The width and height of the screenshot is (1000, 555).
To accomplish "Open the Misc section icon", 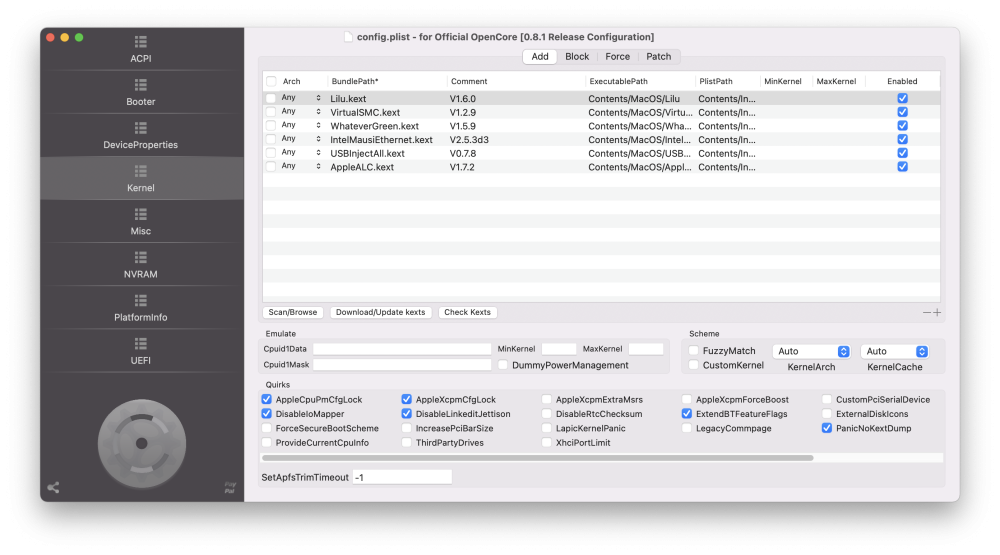I will 141,214.
